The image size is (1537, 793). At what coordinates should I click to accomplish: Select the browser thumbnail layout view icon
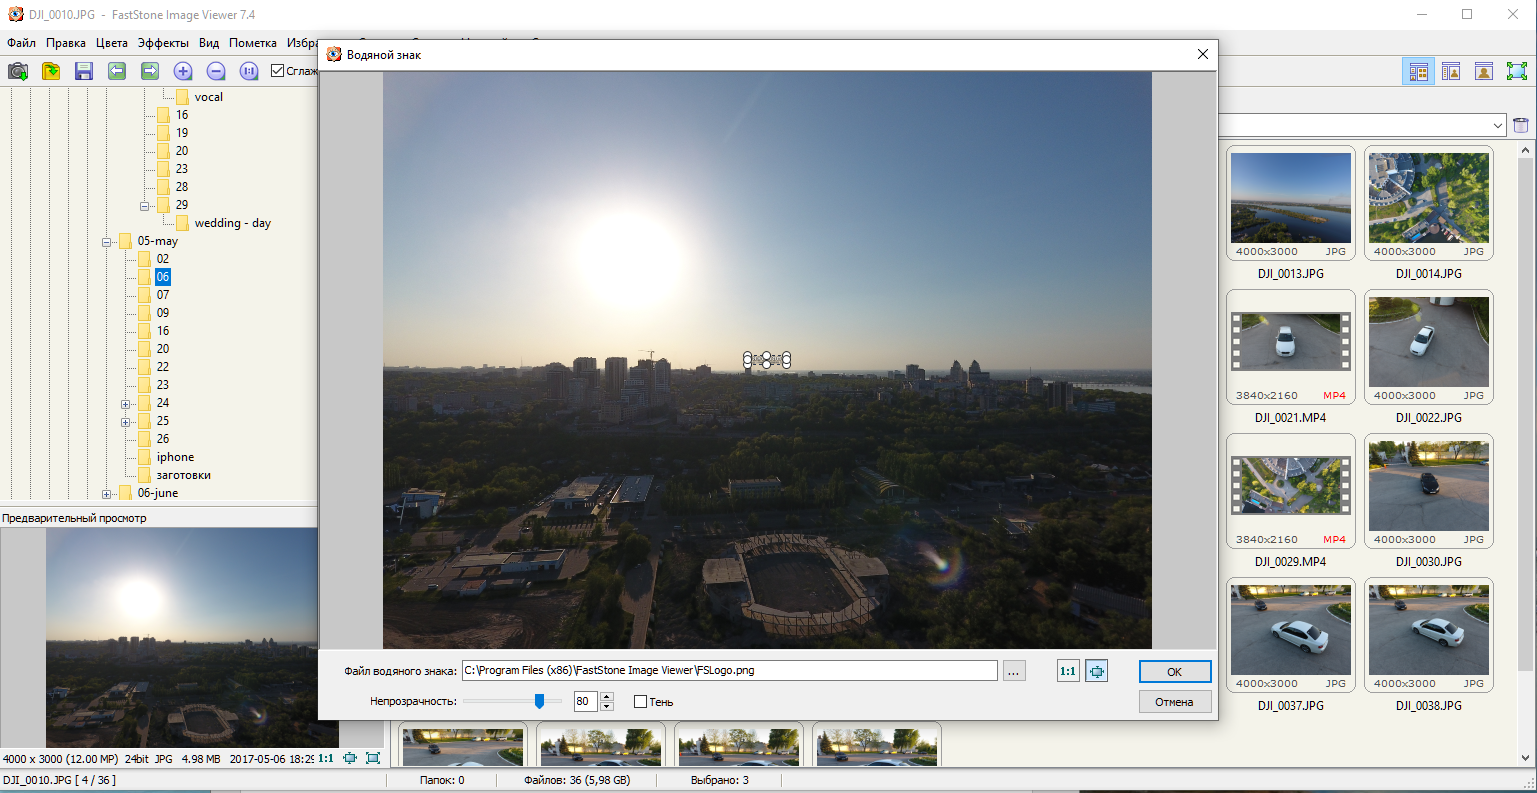(x=1418, y=71)
